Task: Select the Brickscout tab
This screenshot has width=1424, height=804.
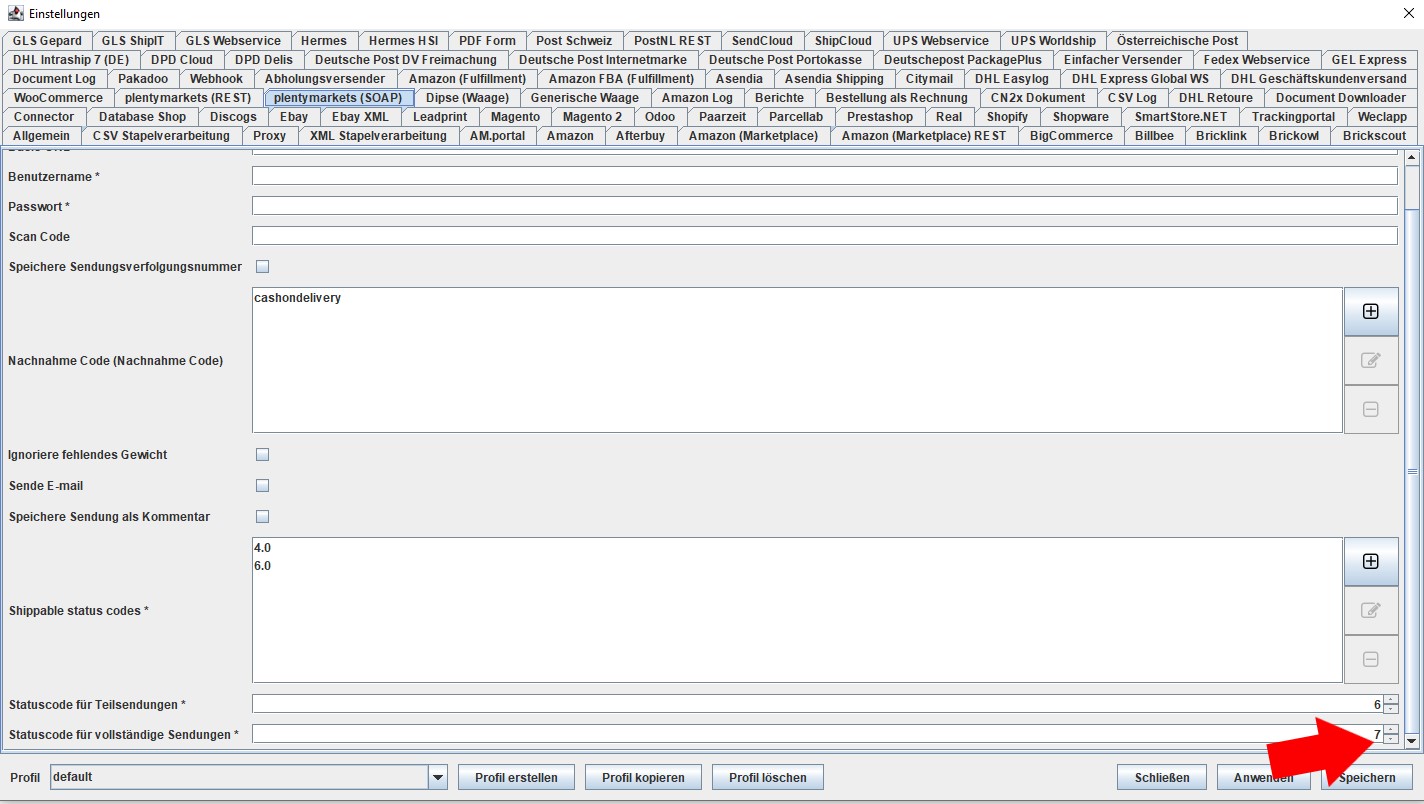Action: [1375, 136]
